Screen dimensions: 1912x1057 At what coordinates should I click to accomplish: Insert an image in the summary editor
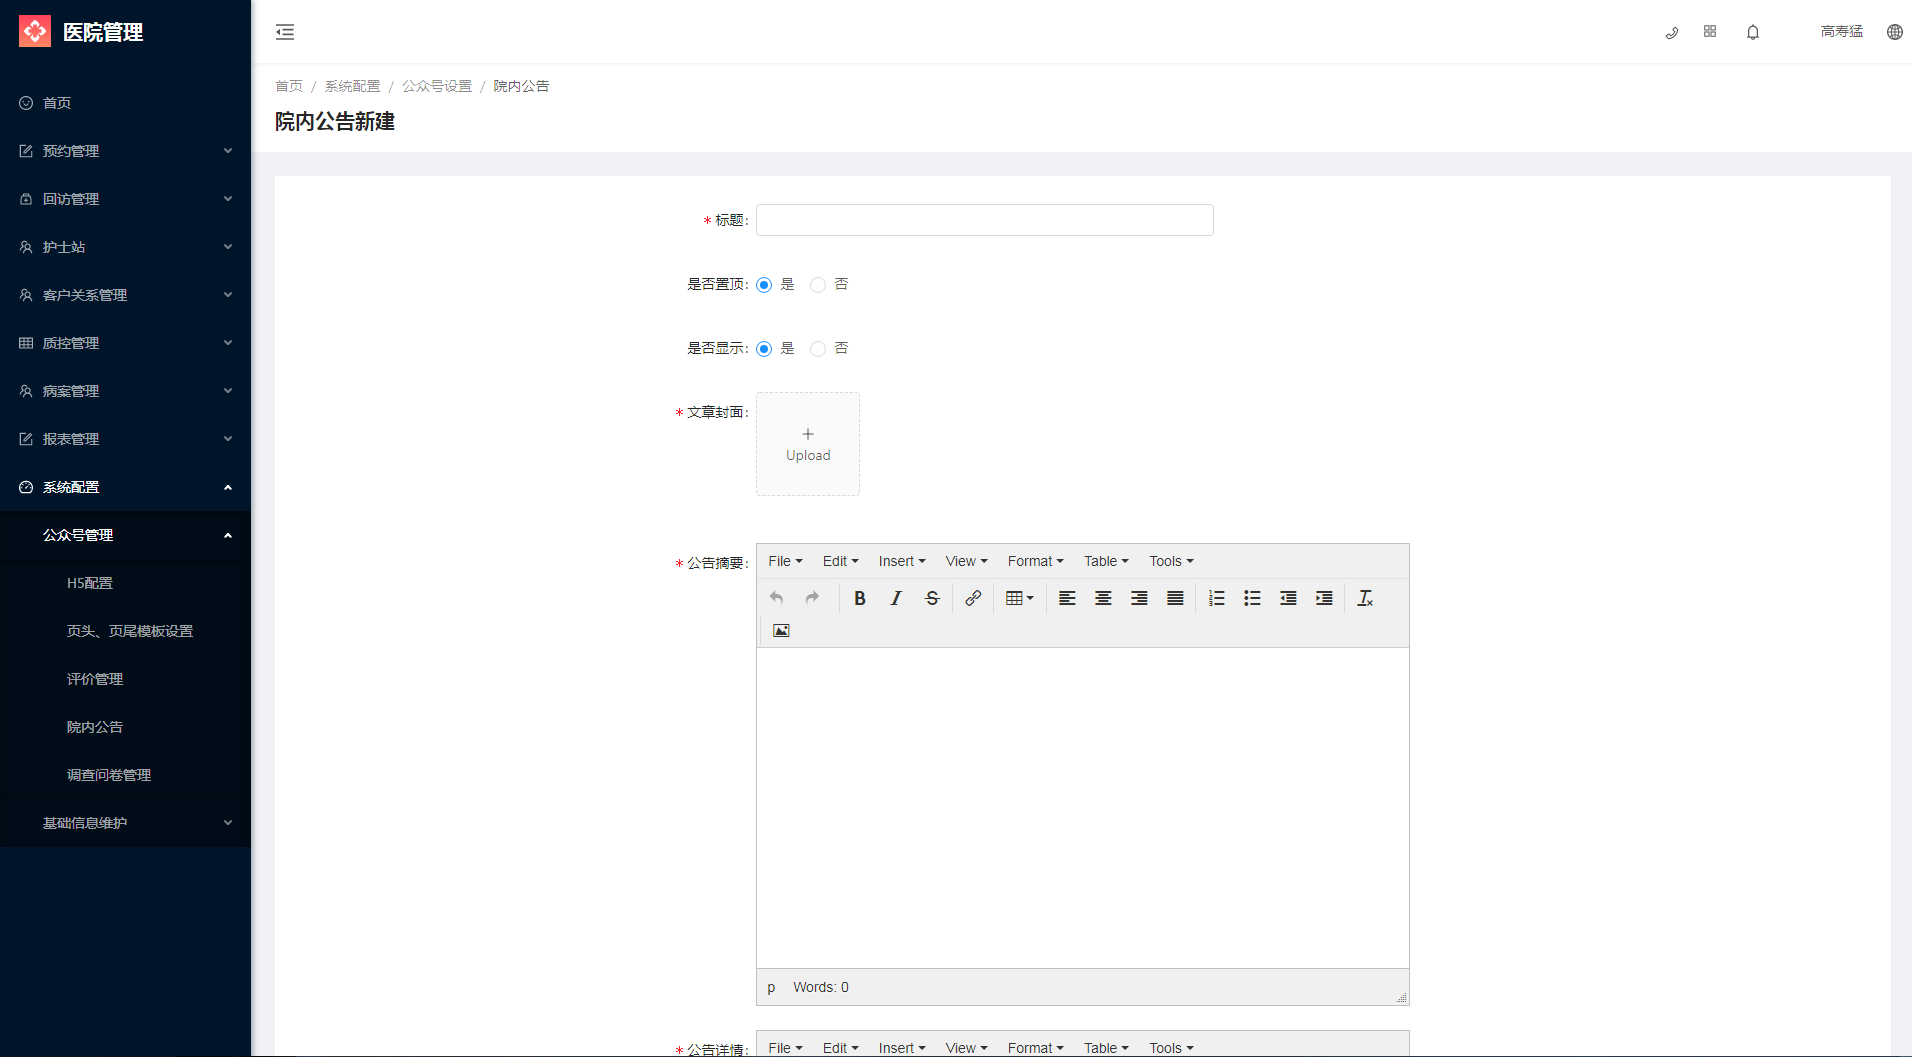click(781, 630)
